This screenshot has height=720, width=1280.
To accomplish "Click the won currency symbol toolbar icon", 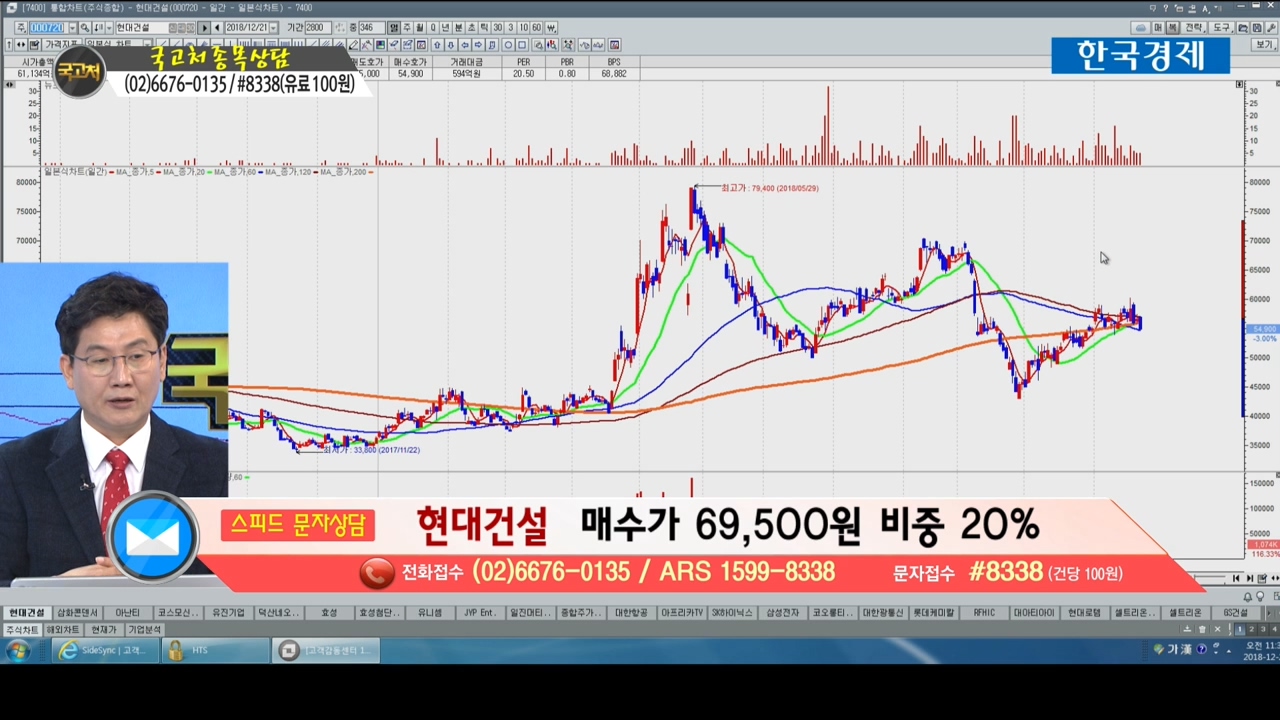I will (x=551, y=28).
